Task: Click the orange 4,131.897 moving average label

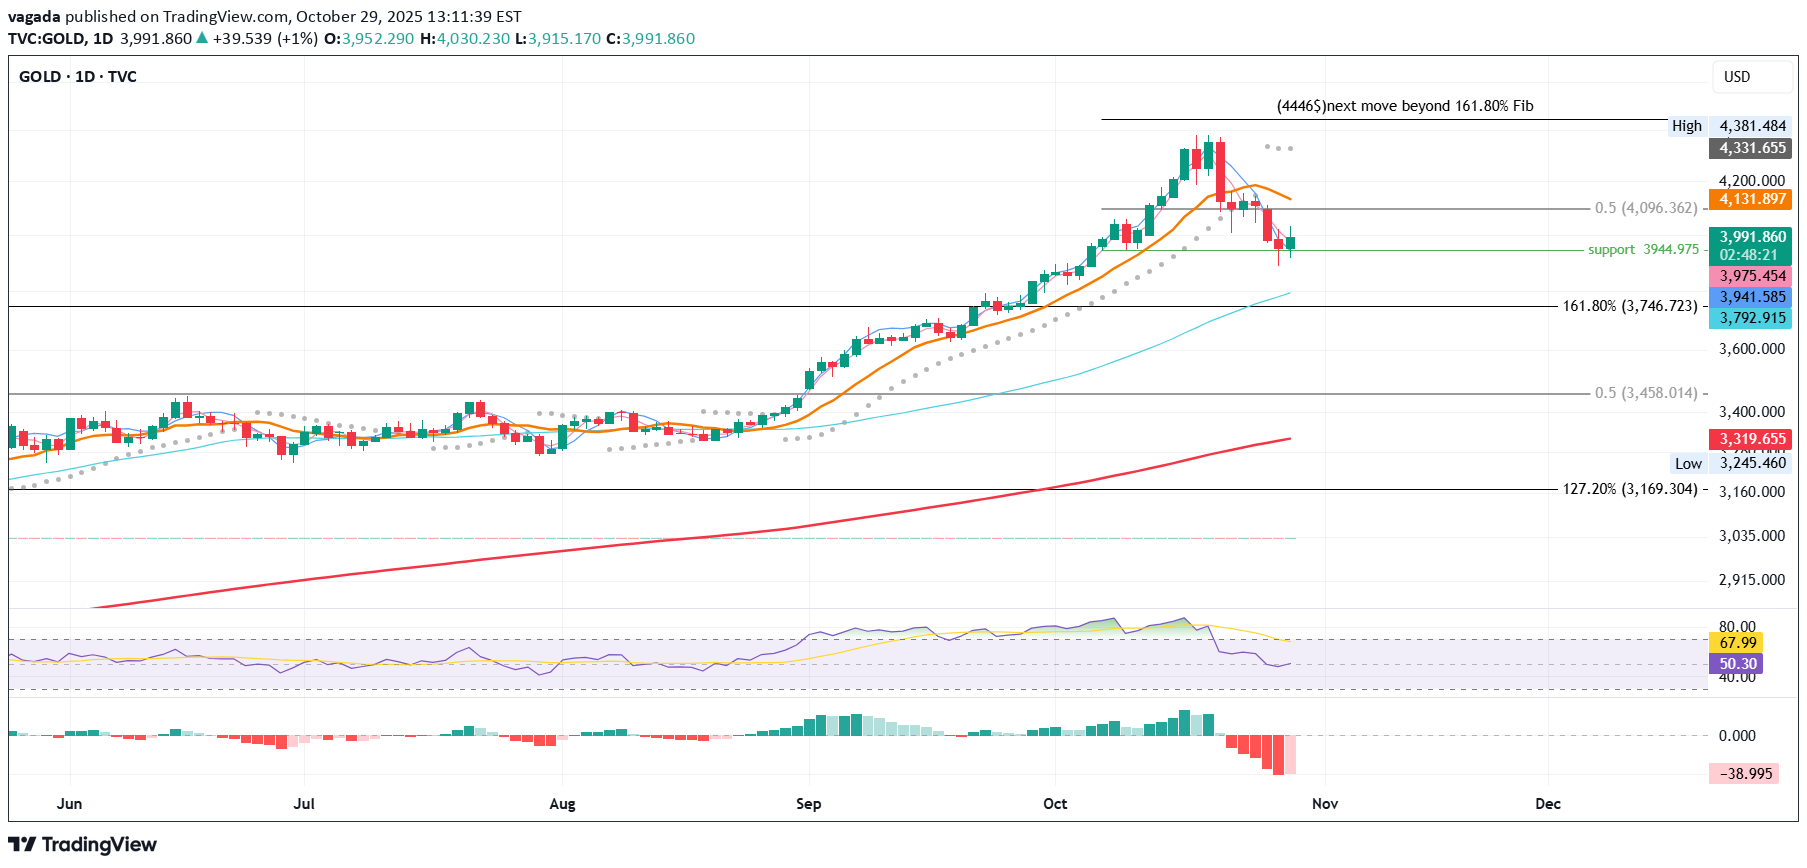Action: tap(1752, 199)
